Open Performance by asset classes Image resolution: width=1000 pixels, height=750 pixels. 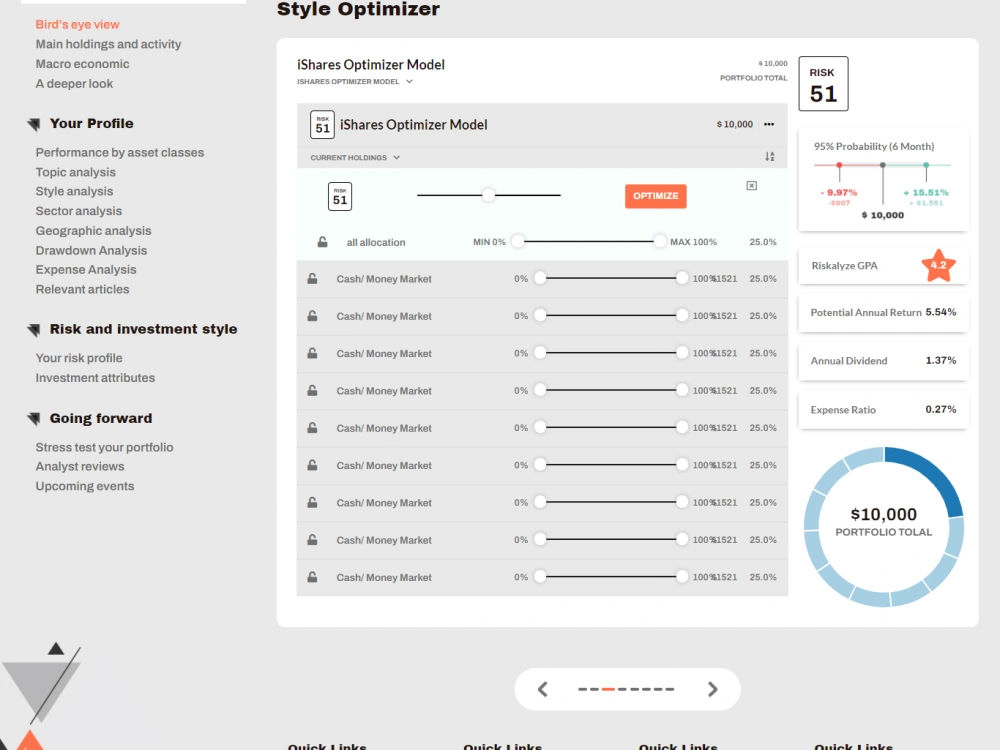(x=120, y=152)
